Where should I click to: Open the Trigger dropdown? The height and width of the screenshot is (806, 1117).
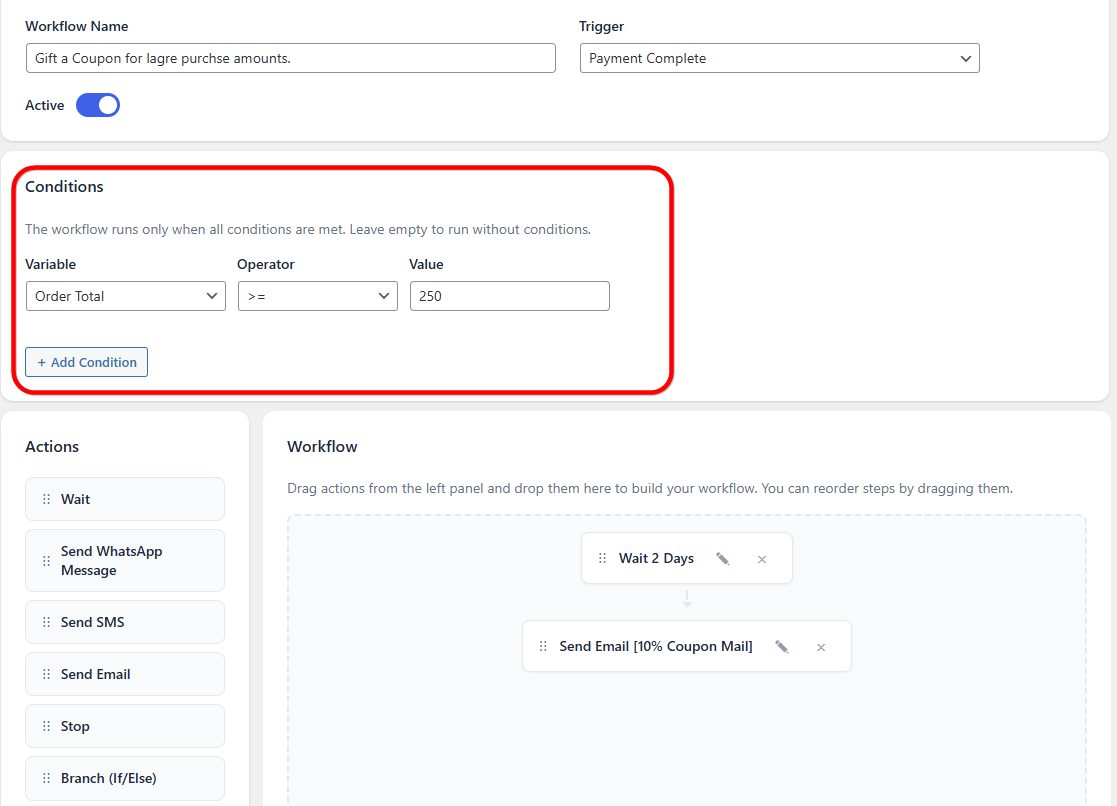(779, 58)
